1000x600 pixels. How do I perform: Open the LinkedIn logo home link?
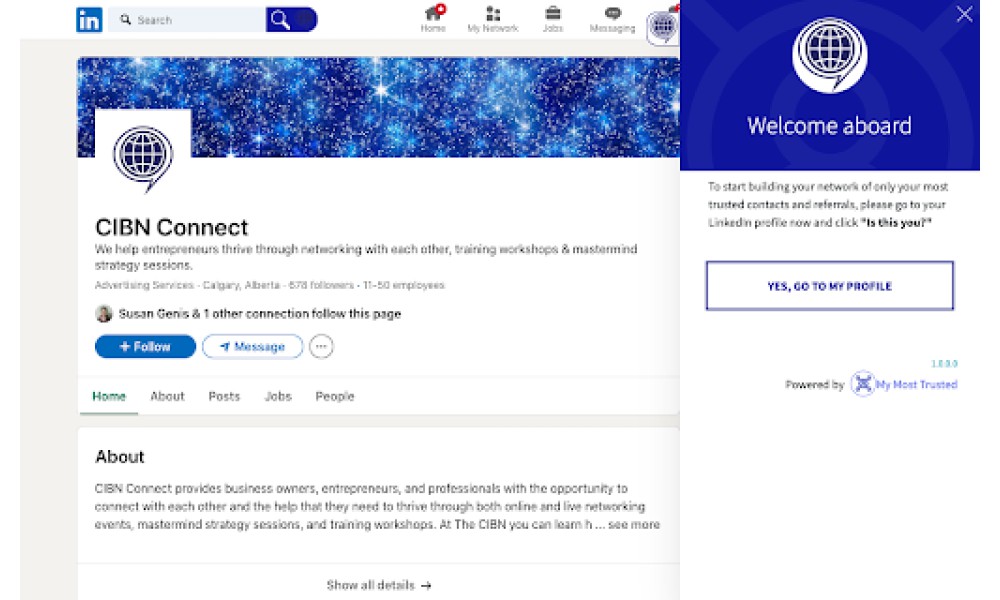point(89,20)
